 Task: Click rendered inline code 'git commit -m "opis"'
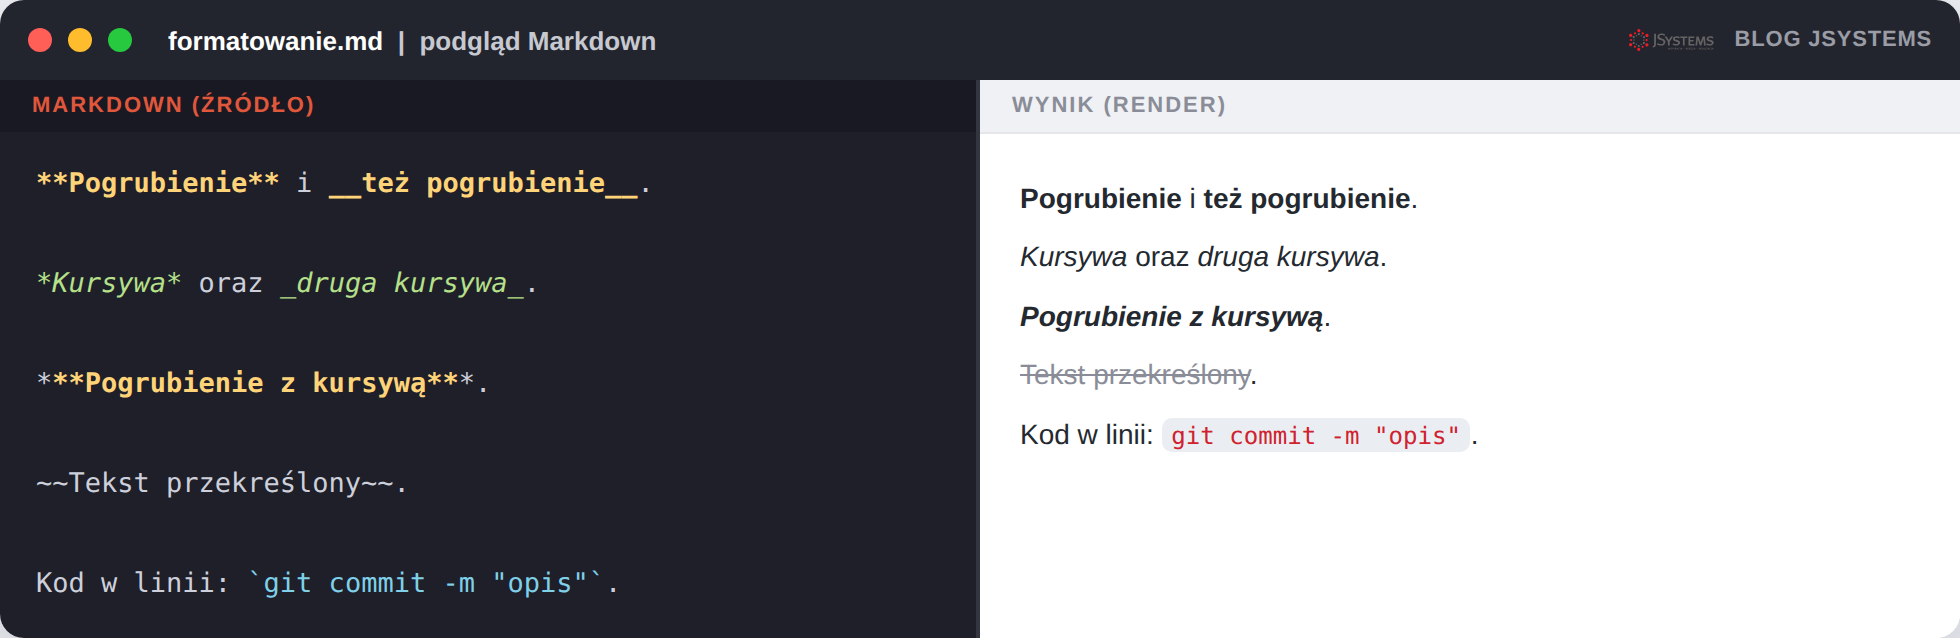click(x=1316, y=435)
